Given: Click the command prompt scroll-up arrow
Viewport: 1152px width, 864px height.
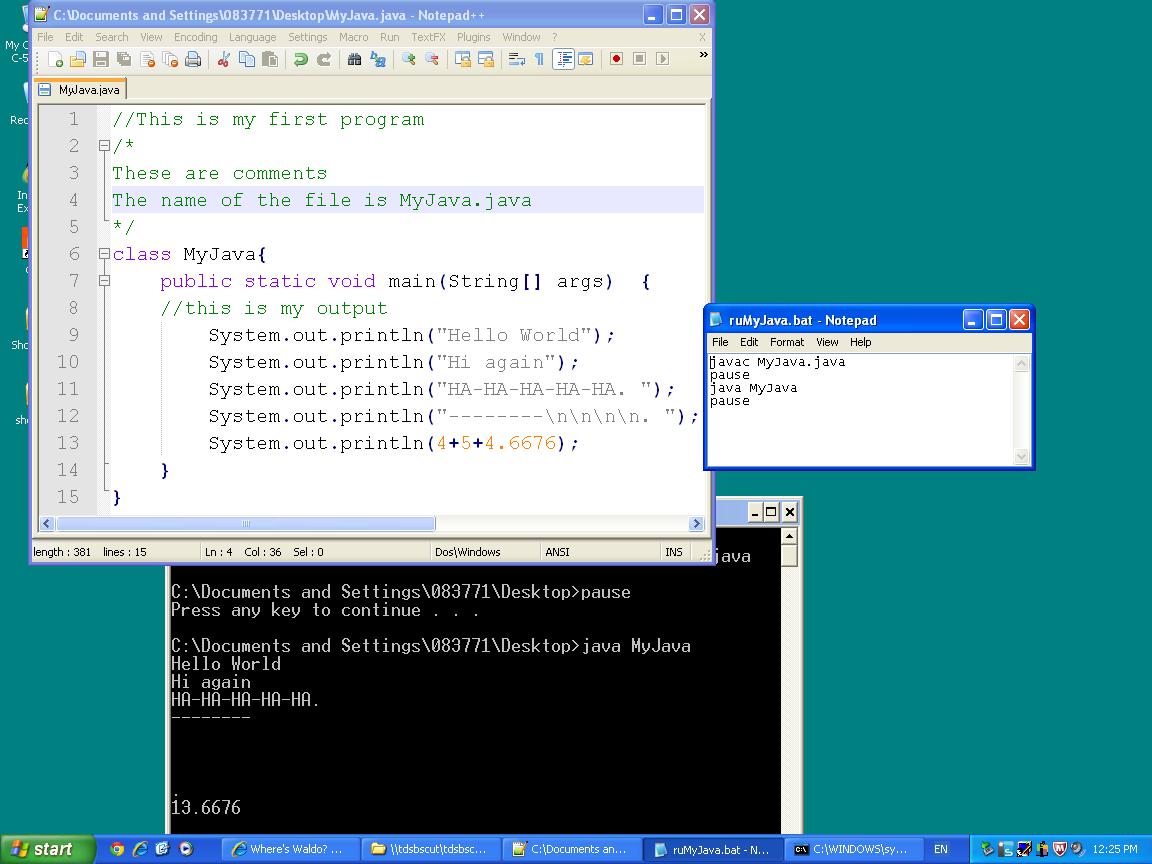Looking at the screenshot, I should coord(789,536).
